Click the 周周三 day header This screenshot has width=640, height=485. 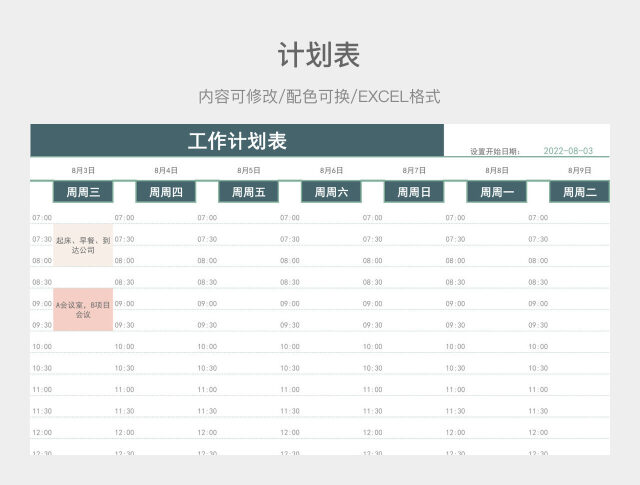click(x=83, y=192)
